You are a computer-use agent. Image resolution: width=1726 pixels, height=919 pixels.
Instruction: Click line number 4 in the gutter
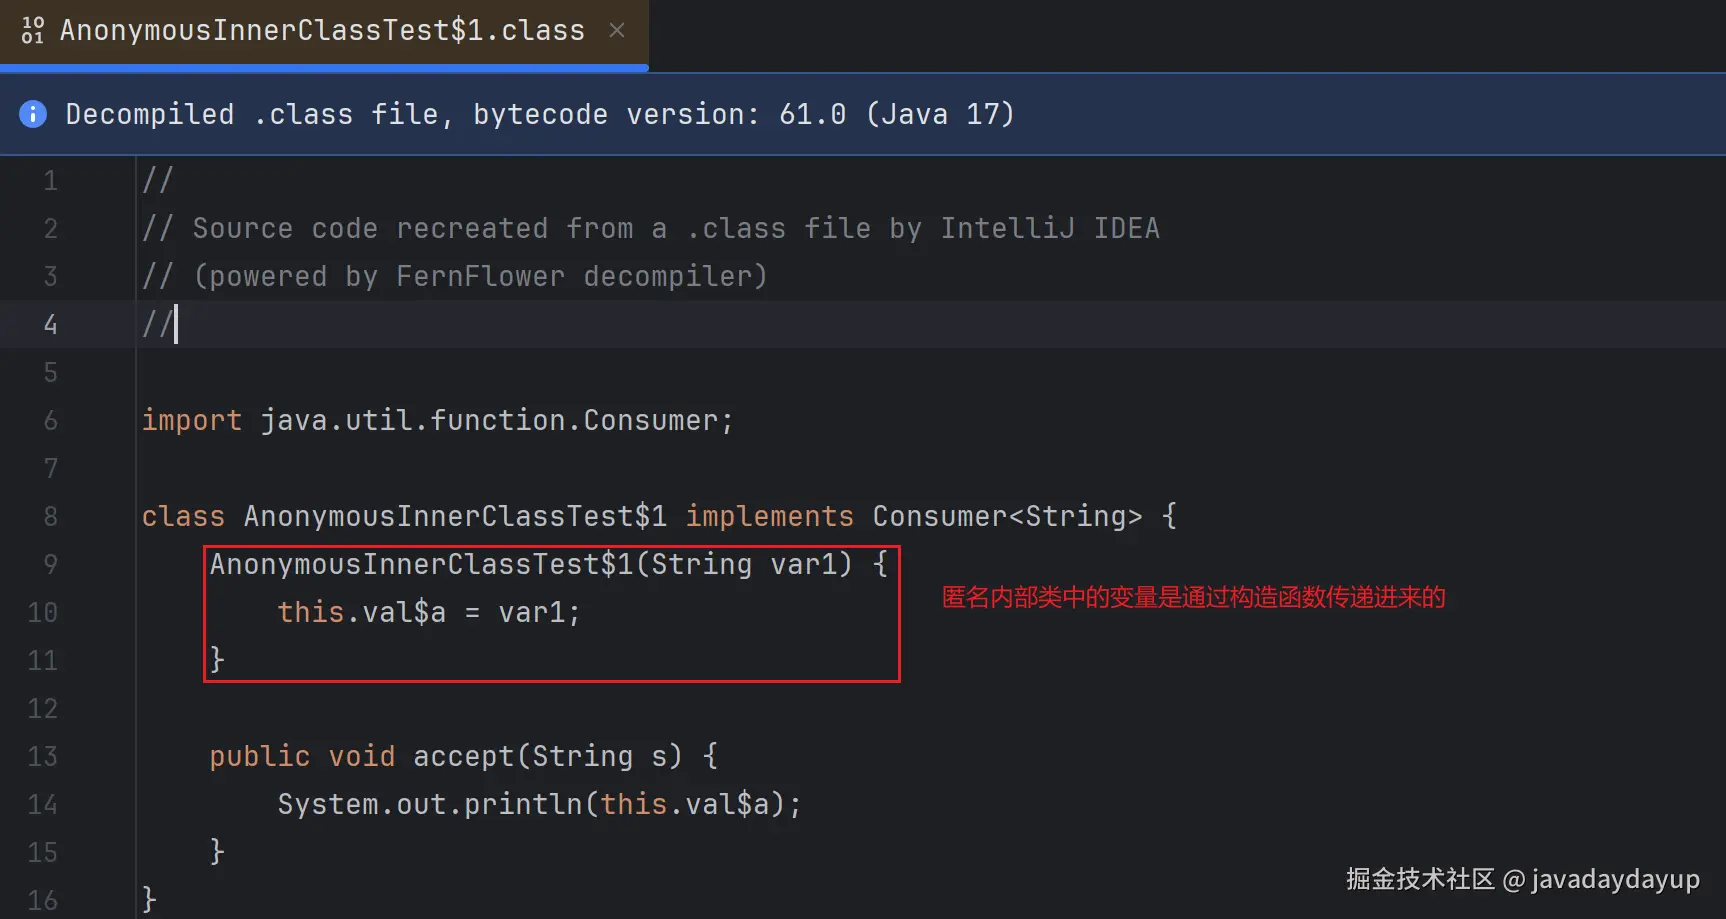pyautogui.click(x=50, y=324)
